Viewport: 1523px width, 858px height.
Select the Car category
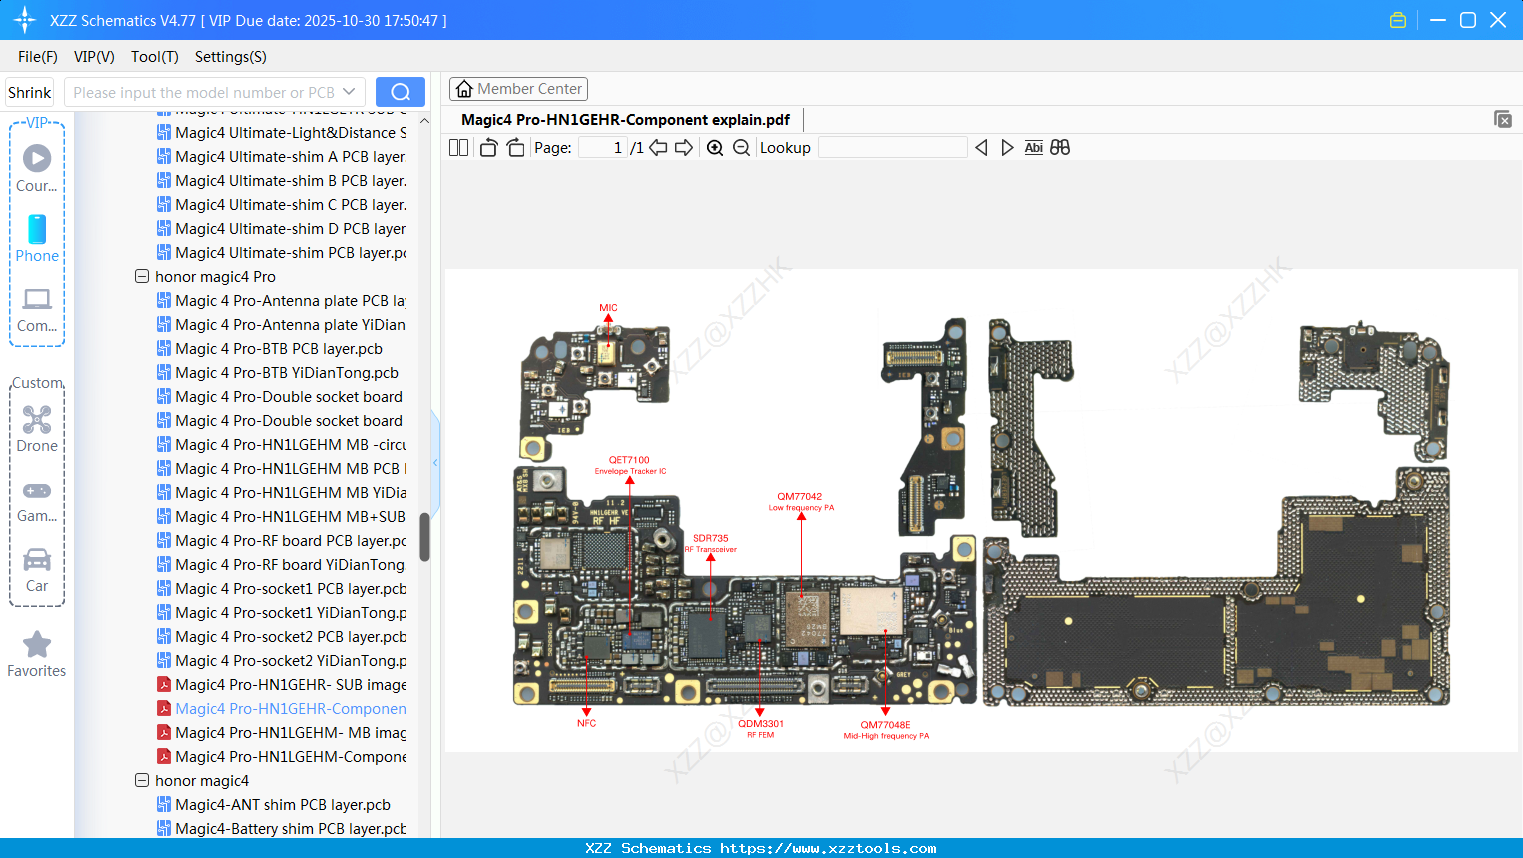click(37, 571)
